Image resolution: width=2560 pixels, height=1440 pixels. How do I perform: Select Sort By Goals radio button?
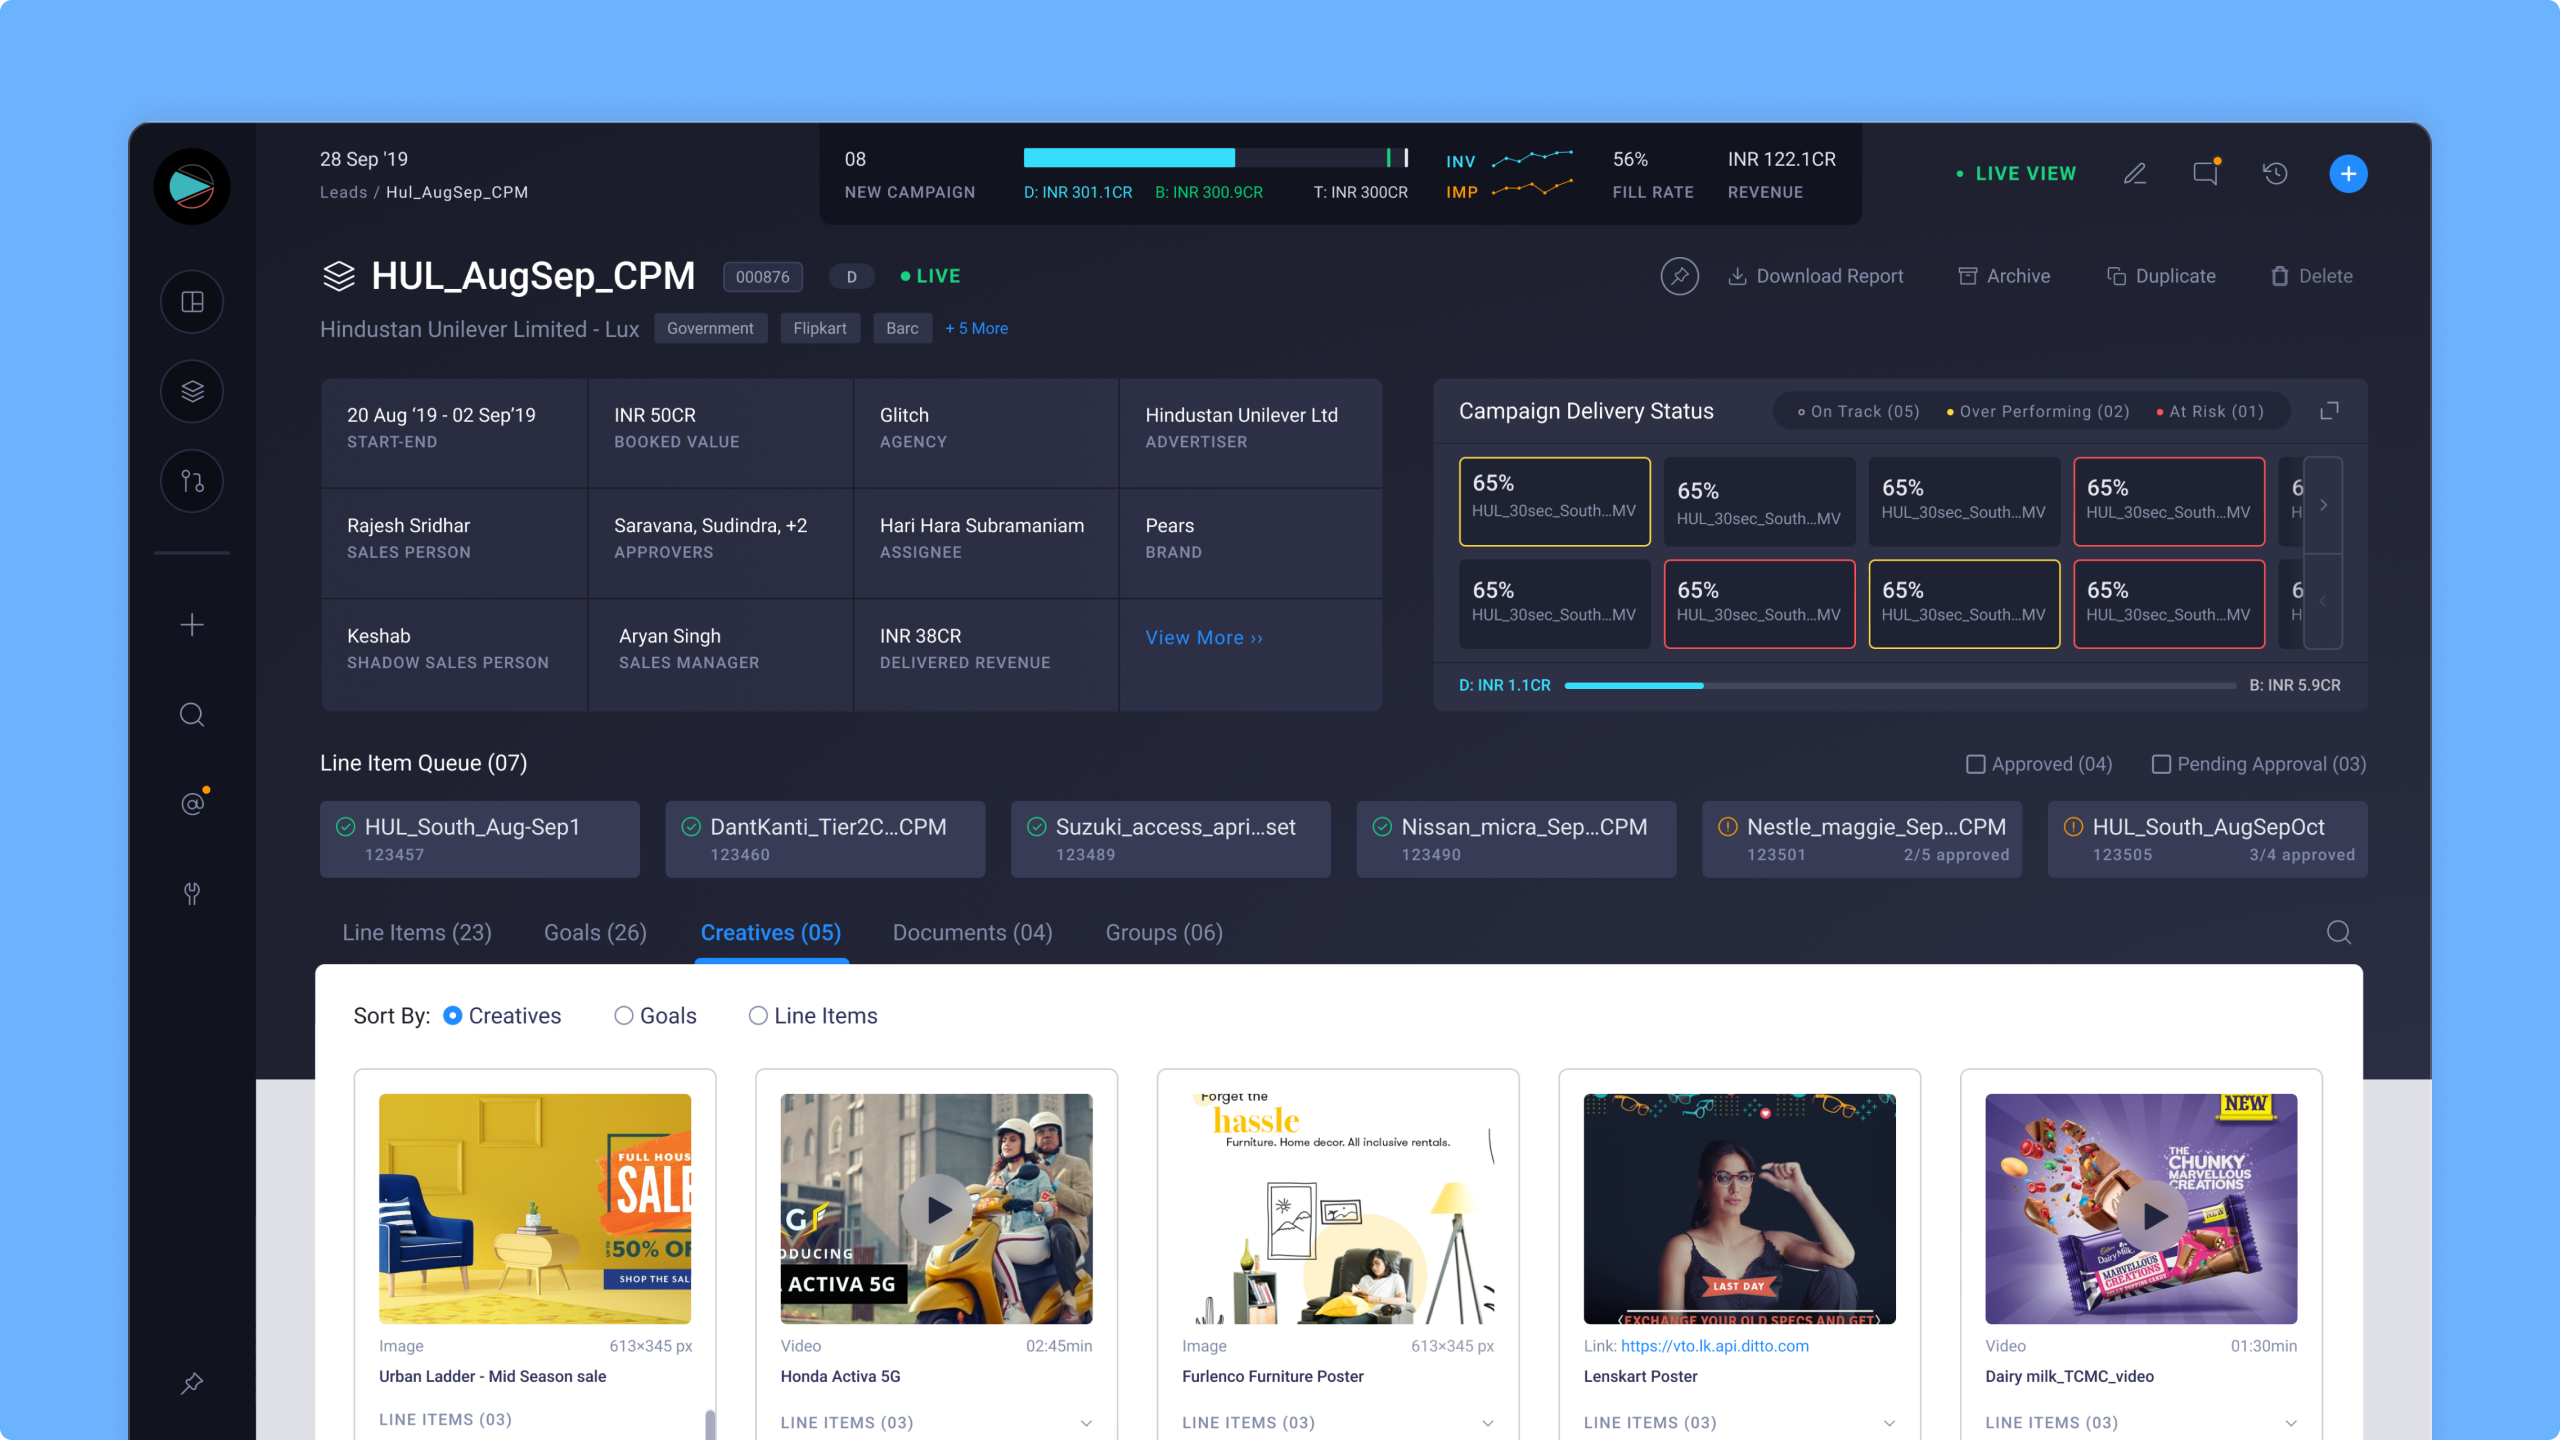click(624, 1016)
